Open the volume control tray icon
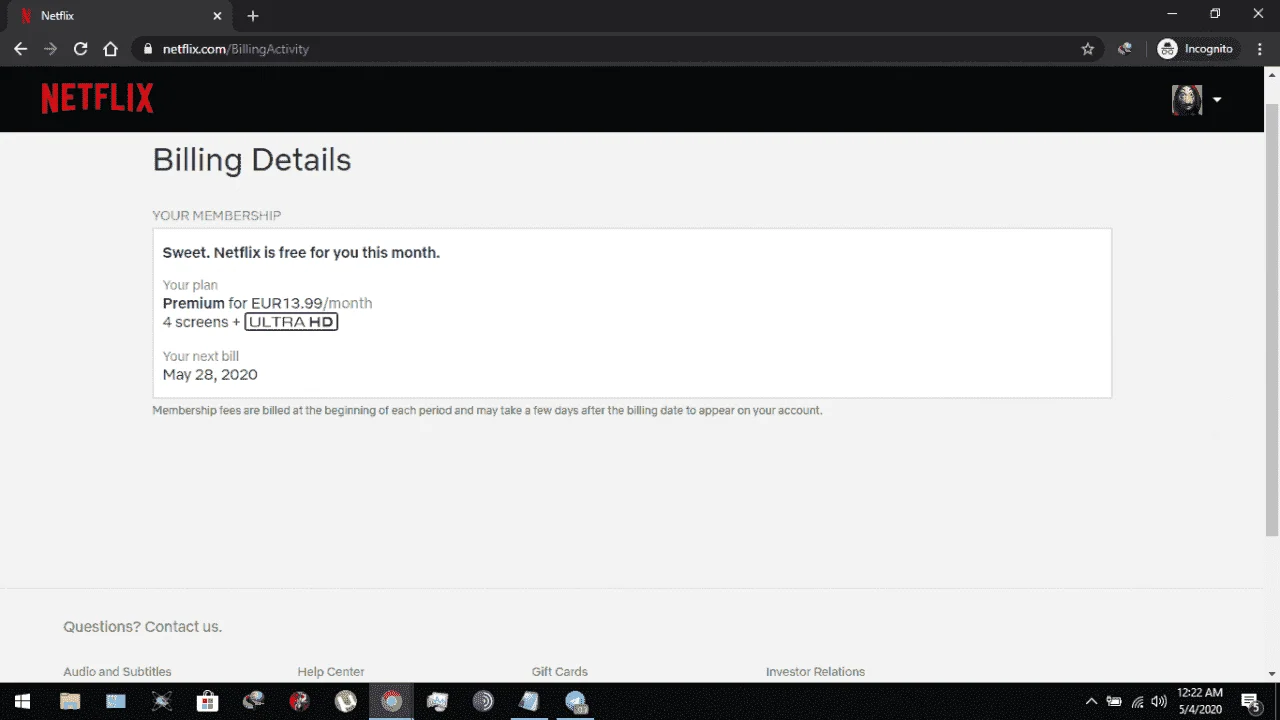This screenshot has height=720, width=1280. click(x=1159, y=701)
